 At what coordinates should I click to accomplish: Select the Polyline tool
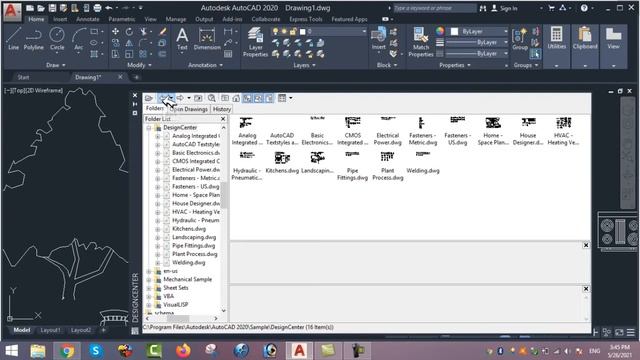[x=33, y=39]
